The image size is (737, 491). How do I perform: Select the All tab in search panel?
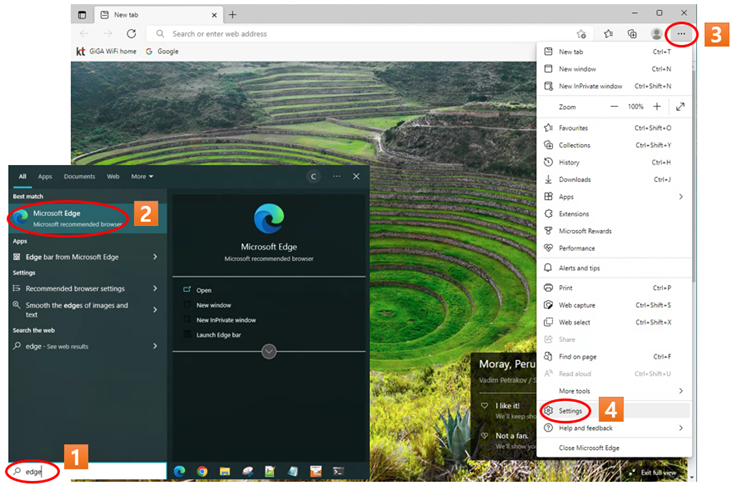[x=22, y=177]
